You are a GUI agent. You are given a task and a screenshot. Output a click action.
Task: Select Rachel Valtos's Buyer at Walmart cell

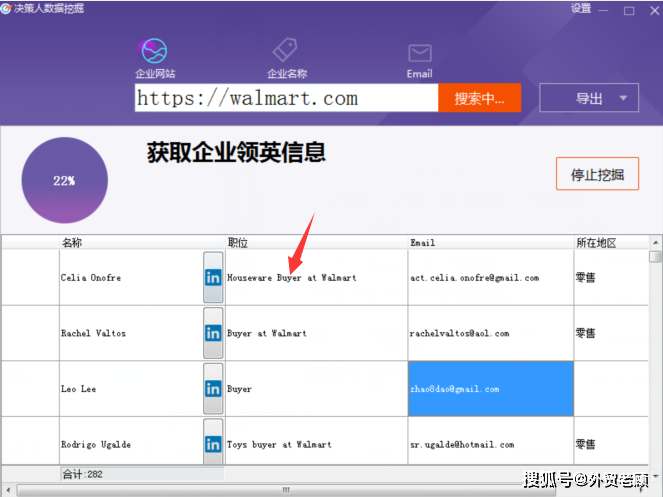316,333
